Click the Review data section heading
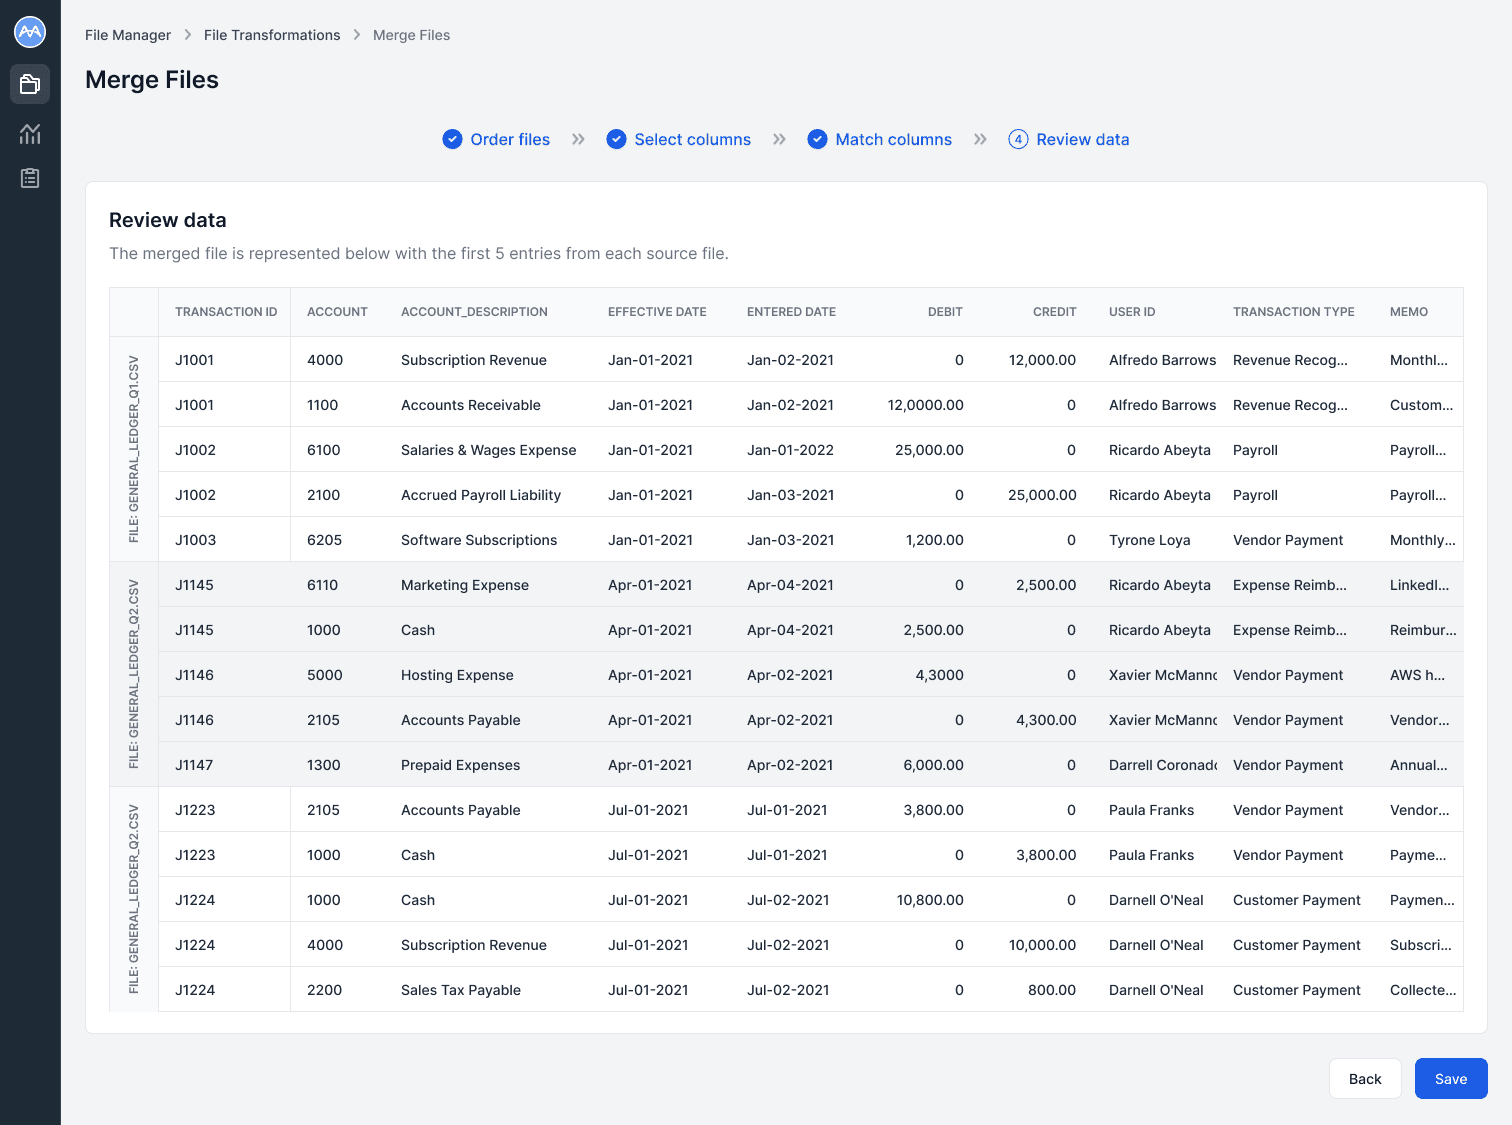The width and height of the screenshot is (1512, 1125). pyautogui.click(x=168, y=220)
